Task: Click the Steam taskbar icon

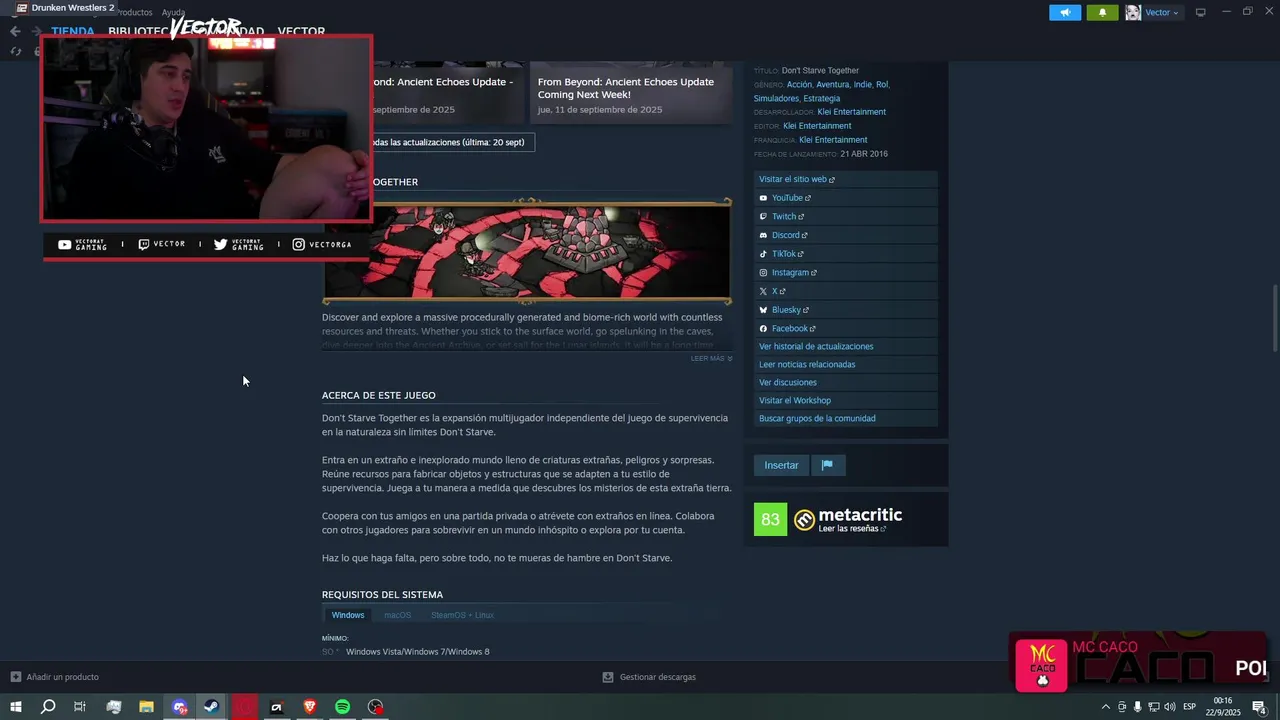Action: [212, 707]
